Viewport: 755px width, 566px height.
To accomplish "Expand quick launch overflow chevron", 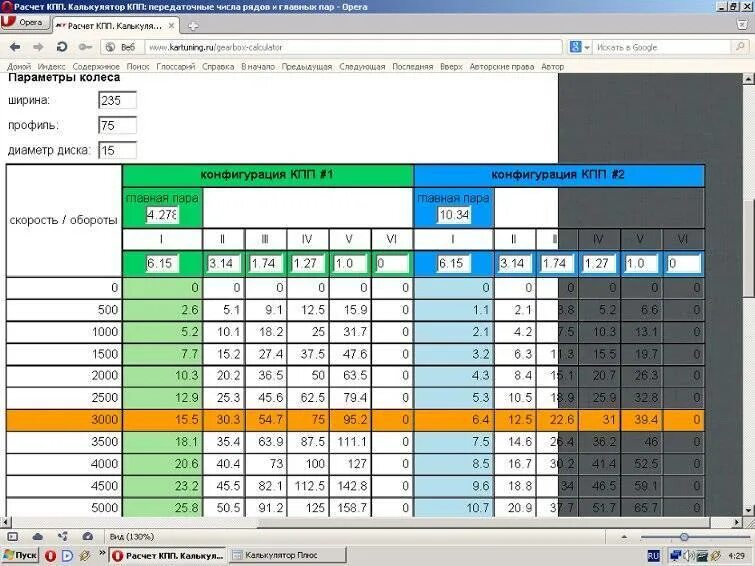I will click(x=102, y=553).
